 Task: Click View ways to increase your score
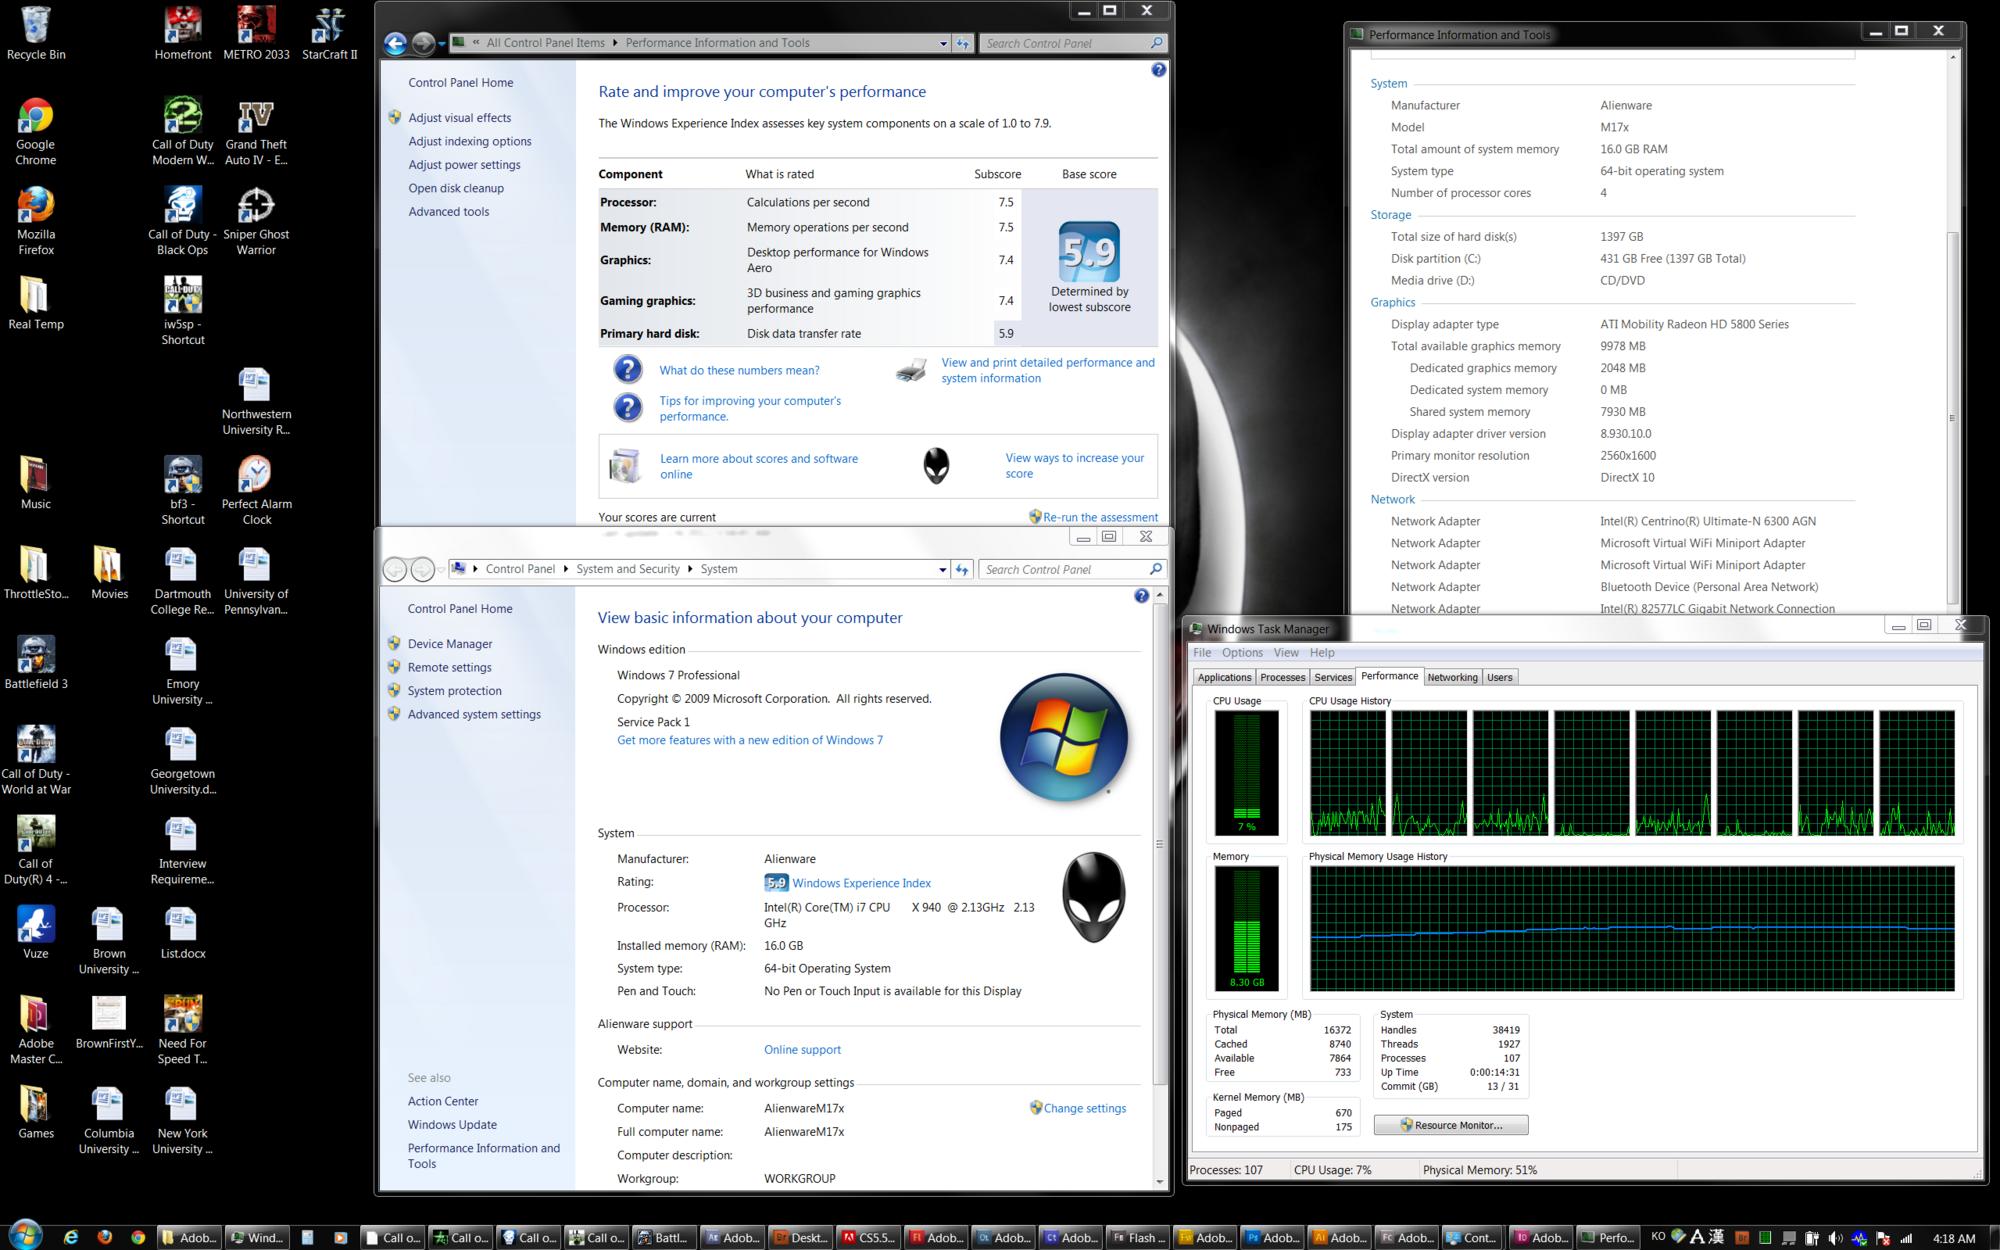(1075, 466)
